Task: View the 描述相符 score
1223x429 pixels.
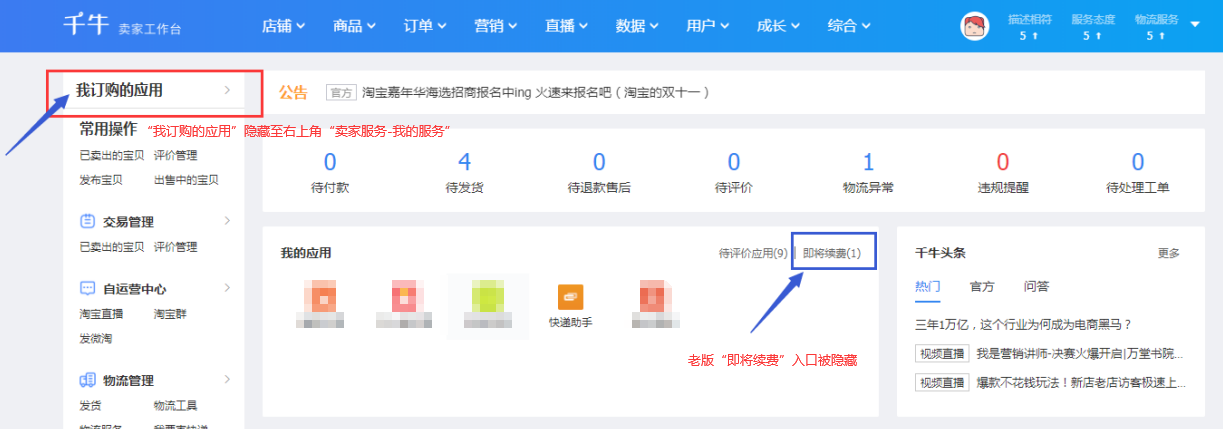Action: (x=1029, y=27)
